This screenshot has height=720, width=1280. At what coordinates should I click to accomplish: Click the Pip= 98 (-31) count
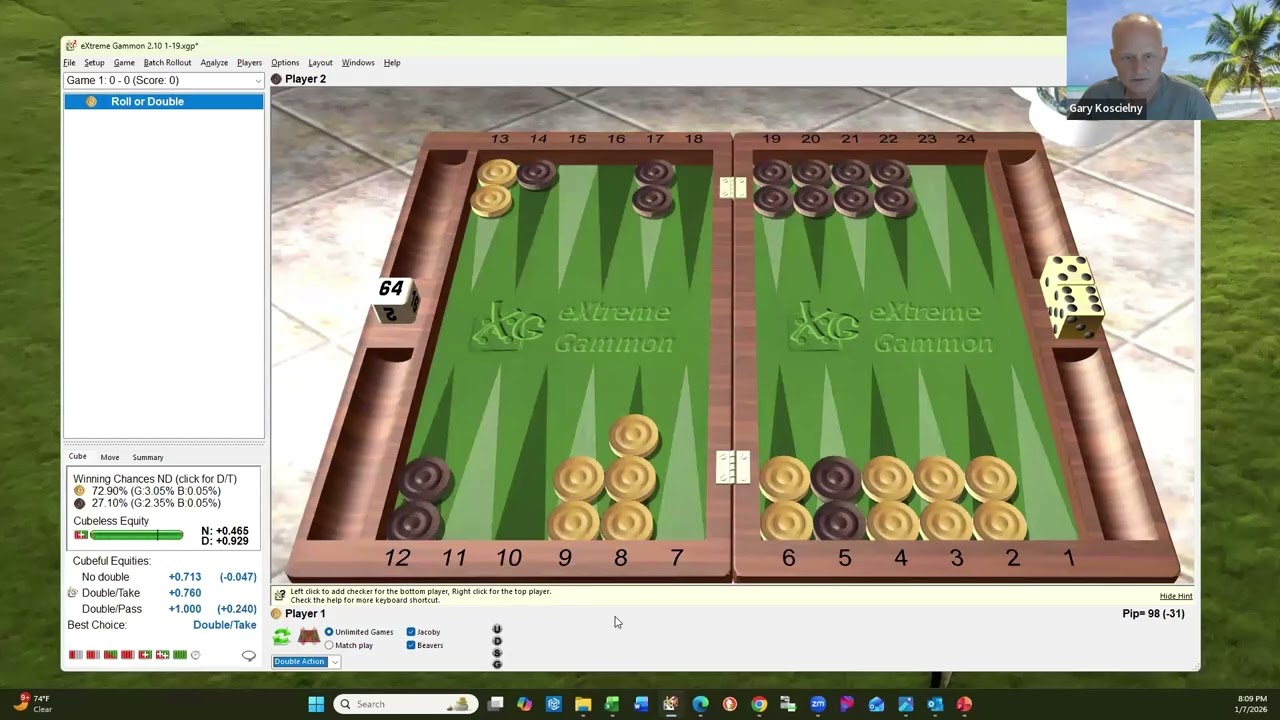click(x=1153, y=614)
